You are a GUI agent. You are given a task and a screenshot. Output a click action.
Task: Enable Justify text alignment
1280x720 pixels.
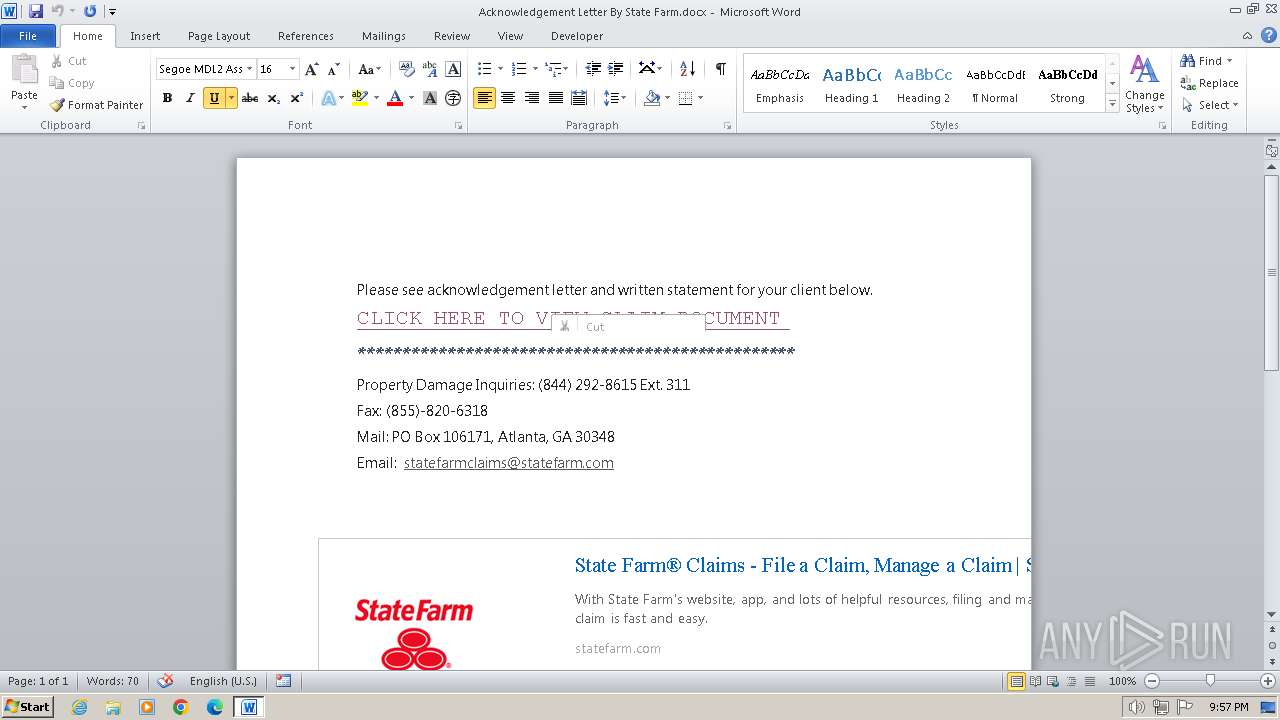tap(554, 98)
